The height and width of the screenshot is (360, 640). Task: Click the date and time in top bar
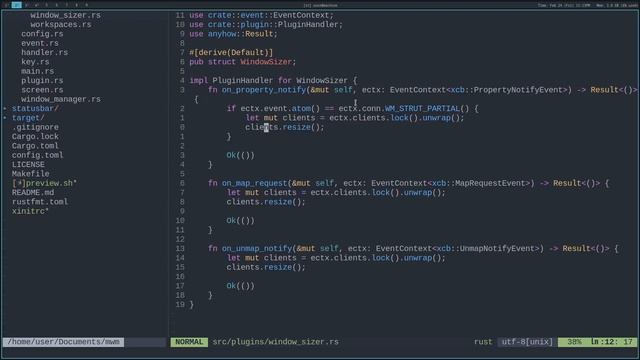tap(564, 5)
